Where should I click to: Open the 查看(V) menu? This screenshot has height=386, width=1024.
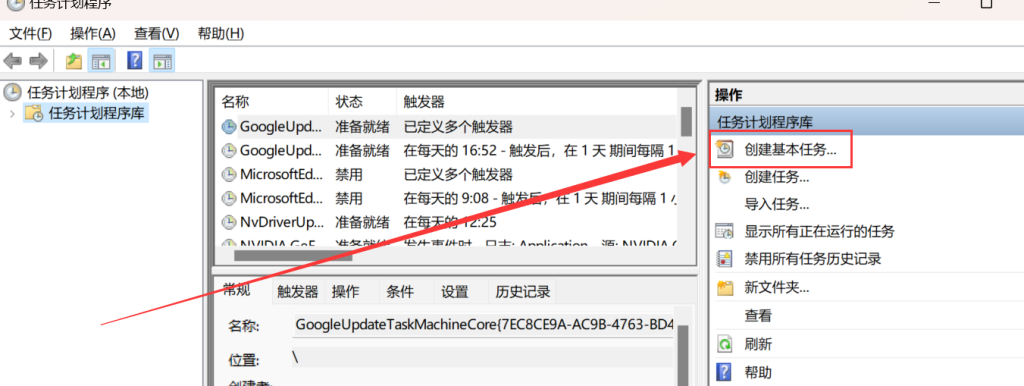coord(156,33)
